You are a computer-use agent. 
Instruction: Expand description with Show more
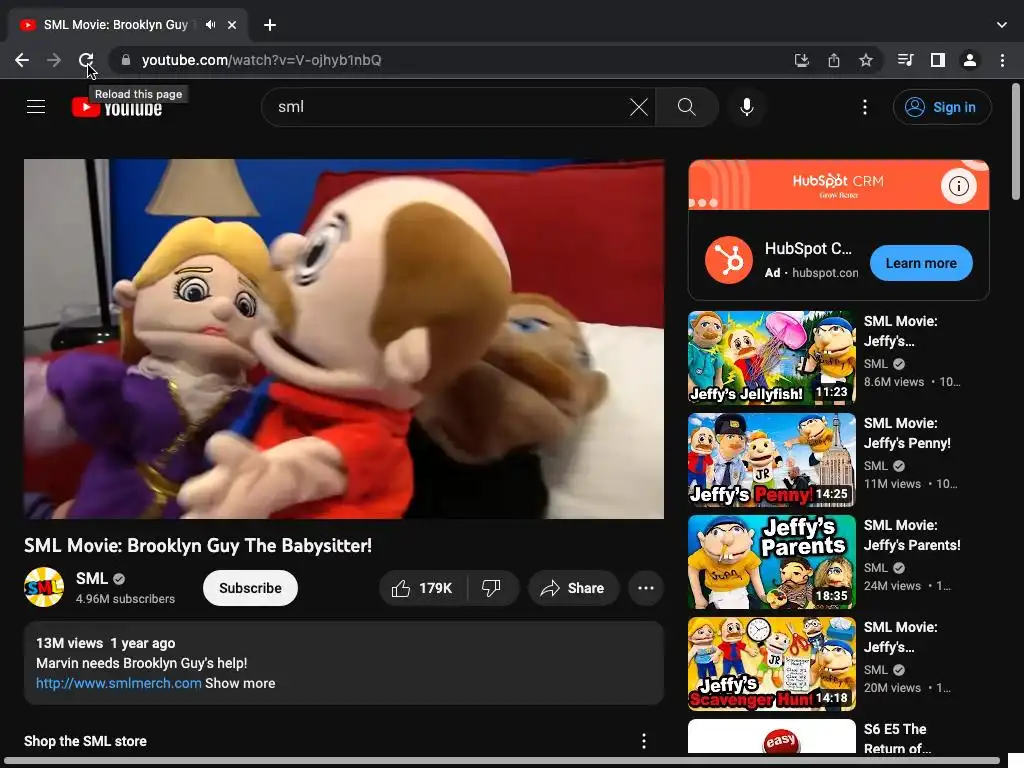(x=240, y=683)
